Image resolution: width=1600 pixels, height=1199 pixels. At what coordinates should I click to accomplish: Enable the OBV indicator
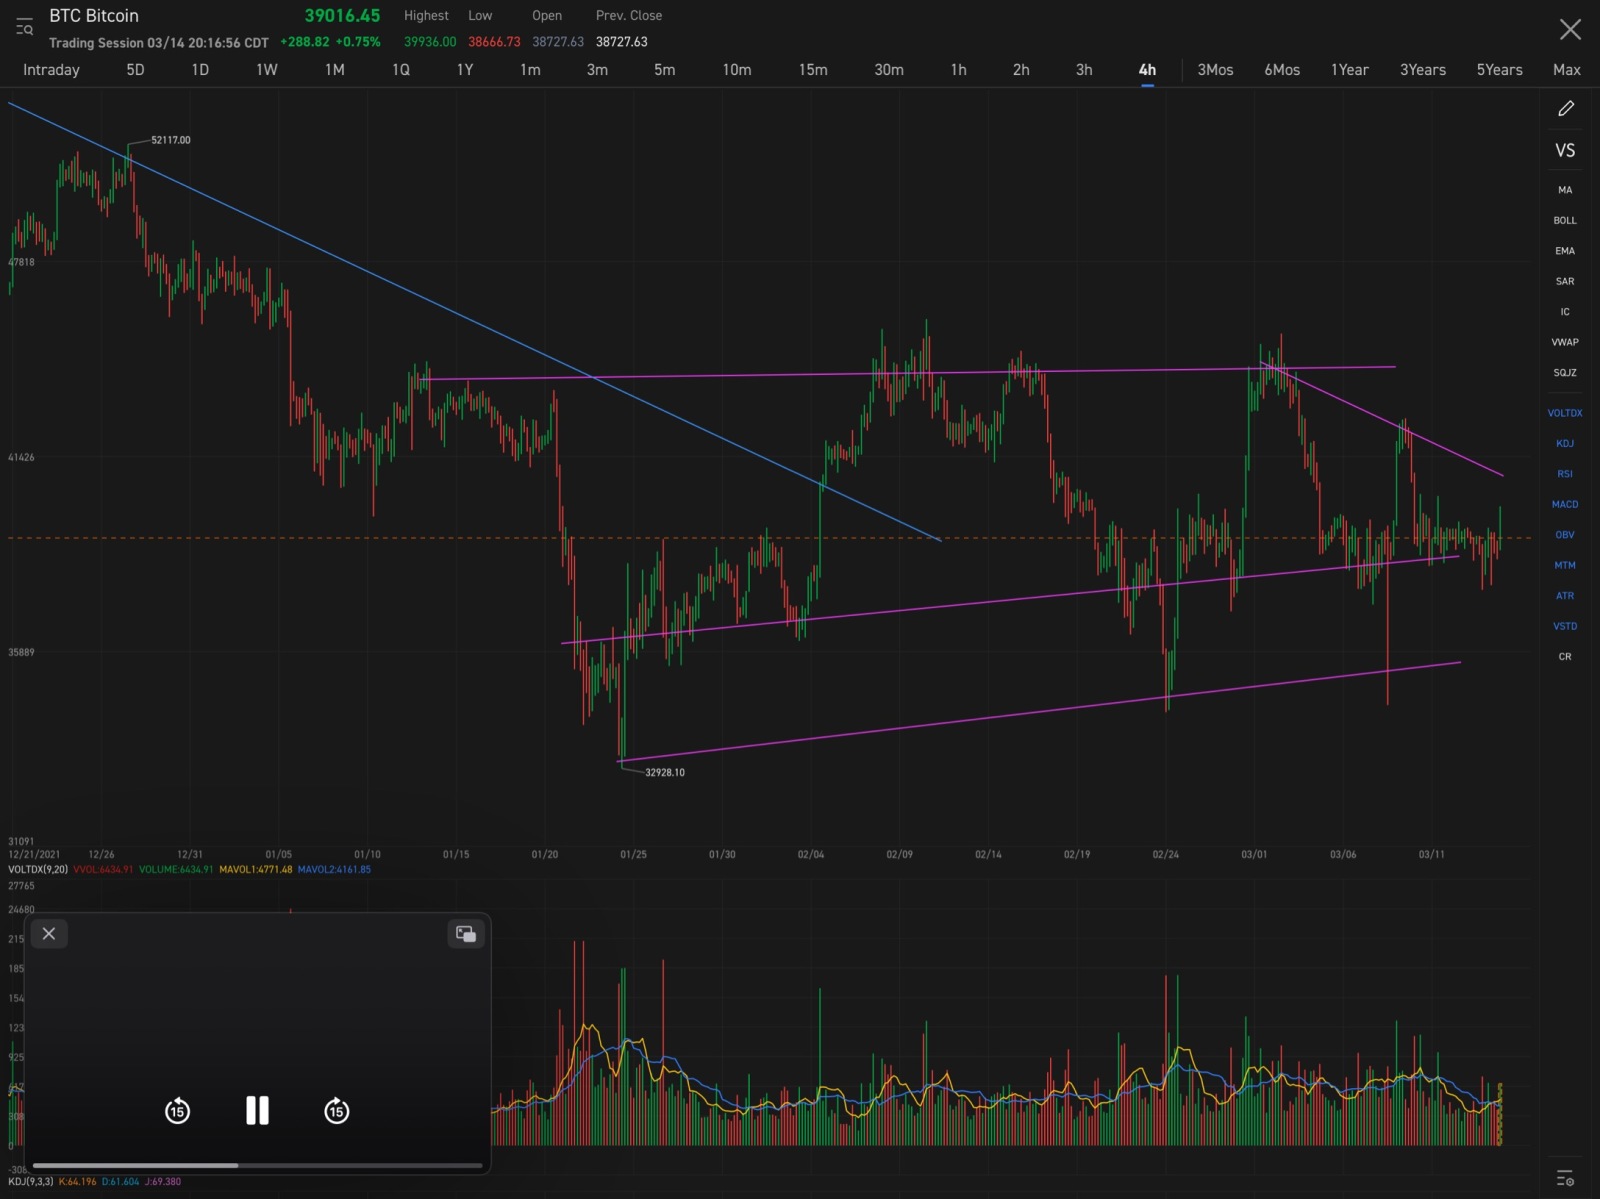point(1565,535)
